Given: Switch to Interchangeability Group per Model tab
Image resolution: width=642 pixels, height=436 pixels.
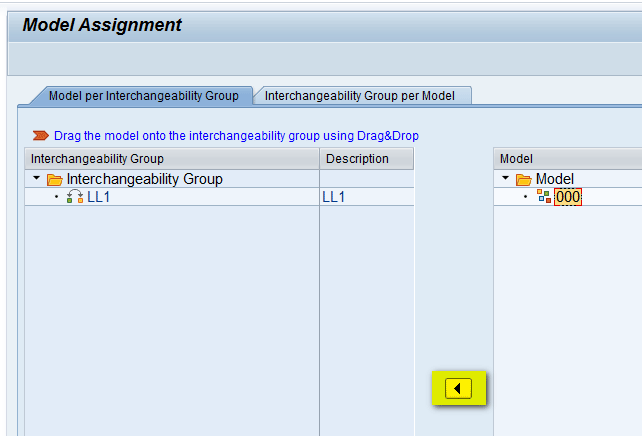Looking at the screenshot, I should [360, 96].
